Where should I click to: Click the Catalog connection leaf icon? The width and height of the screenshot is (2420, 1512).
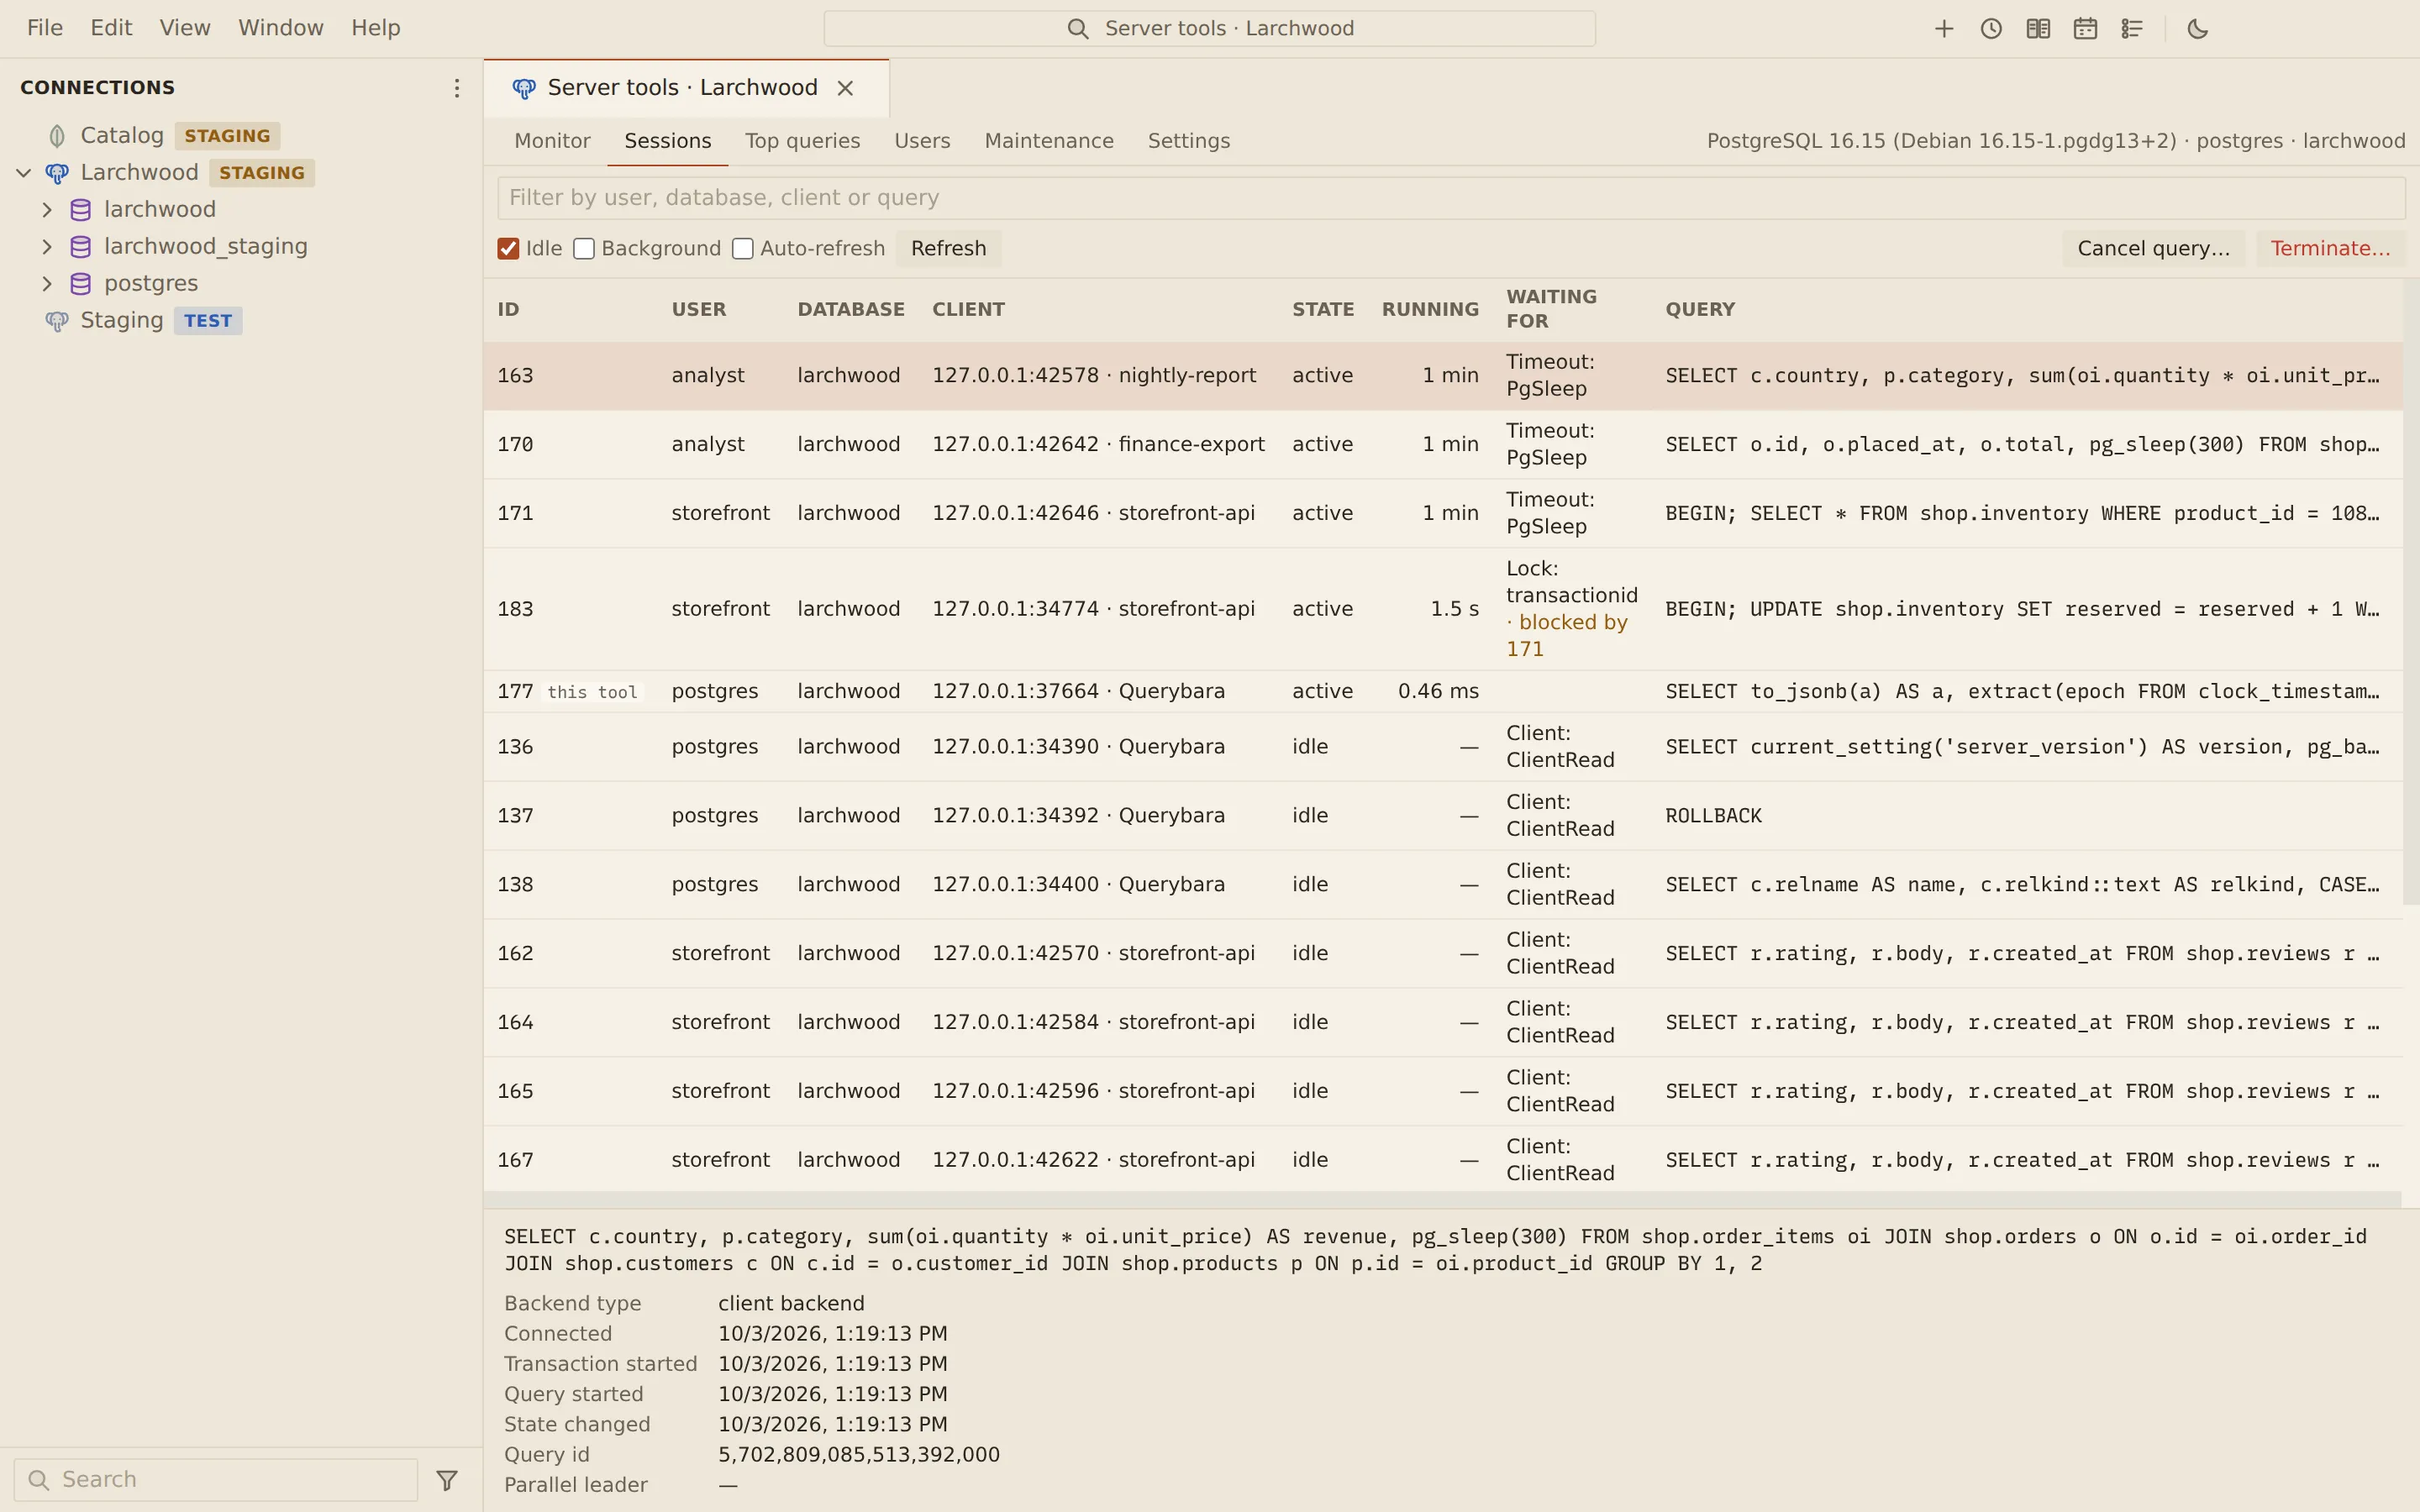(x=57, y=136)
